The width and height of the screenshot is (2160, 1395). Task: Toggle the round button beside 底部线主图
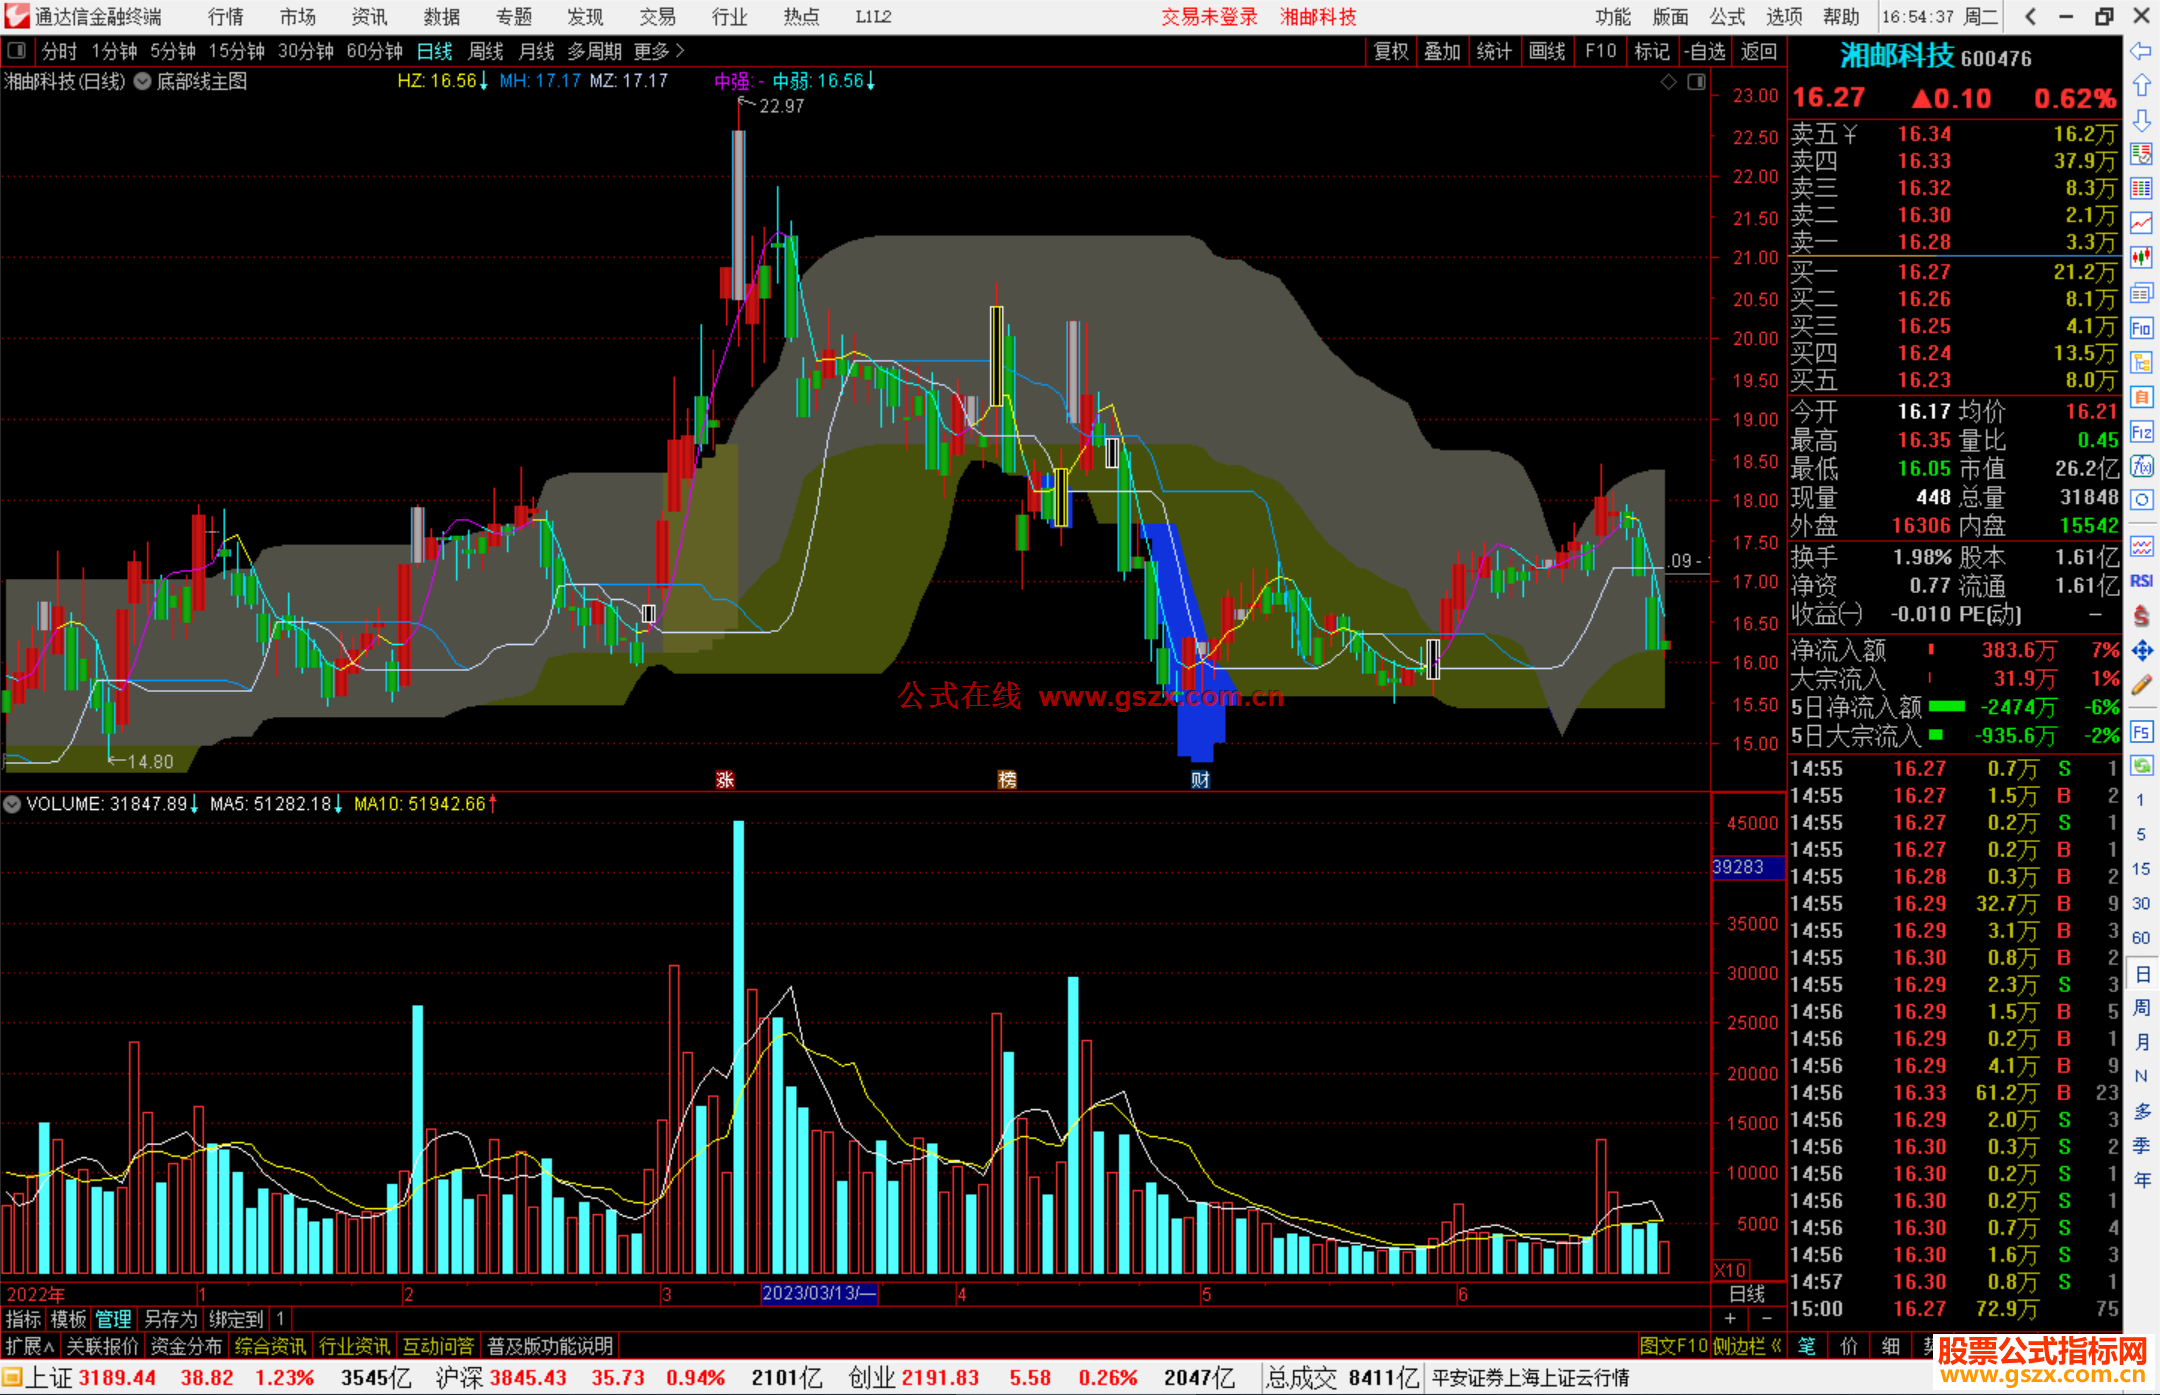pyautogui.click(x=142, y=81)
